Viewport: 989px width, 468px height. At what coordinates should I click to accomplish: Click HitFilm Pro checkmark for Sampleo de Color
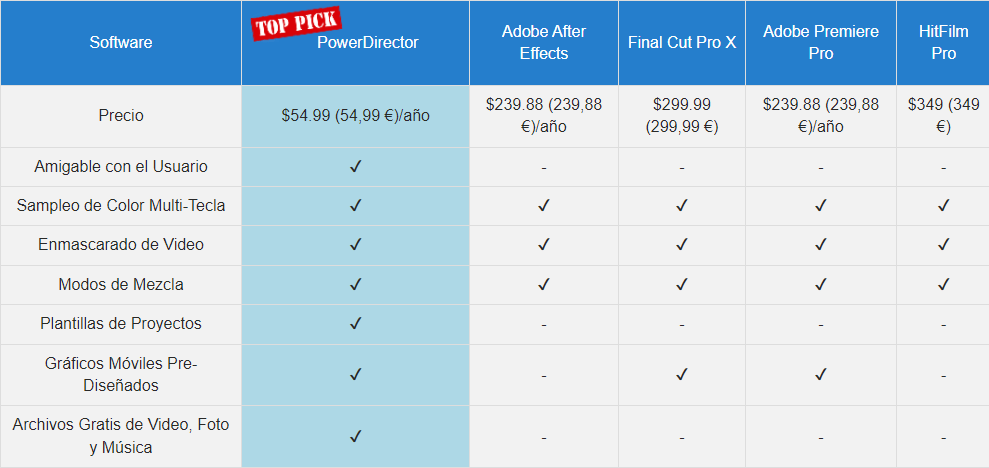point(944,206)
